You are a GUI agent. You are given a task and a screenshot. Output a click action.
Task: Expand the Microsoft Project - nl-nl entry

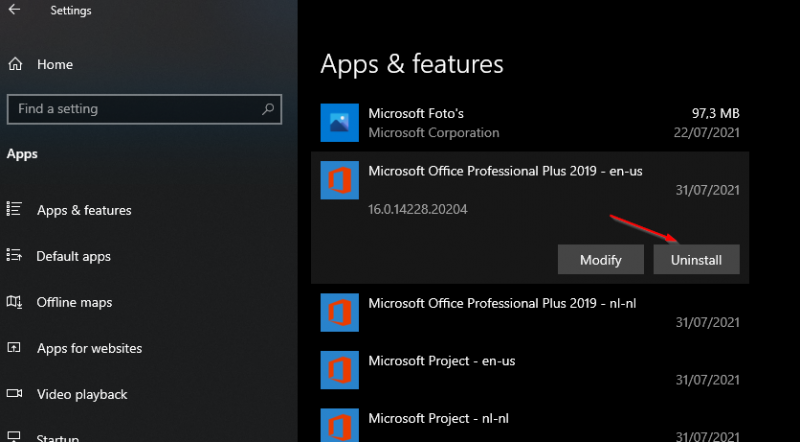click(530, 425)
